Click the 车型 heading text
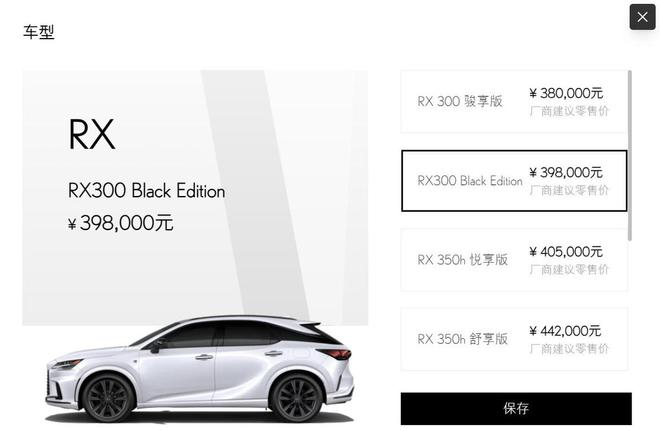 (x=39, y=32)
